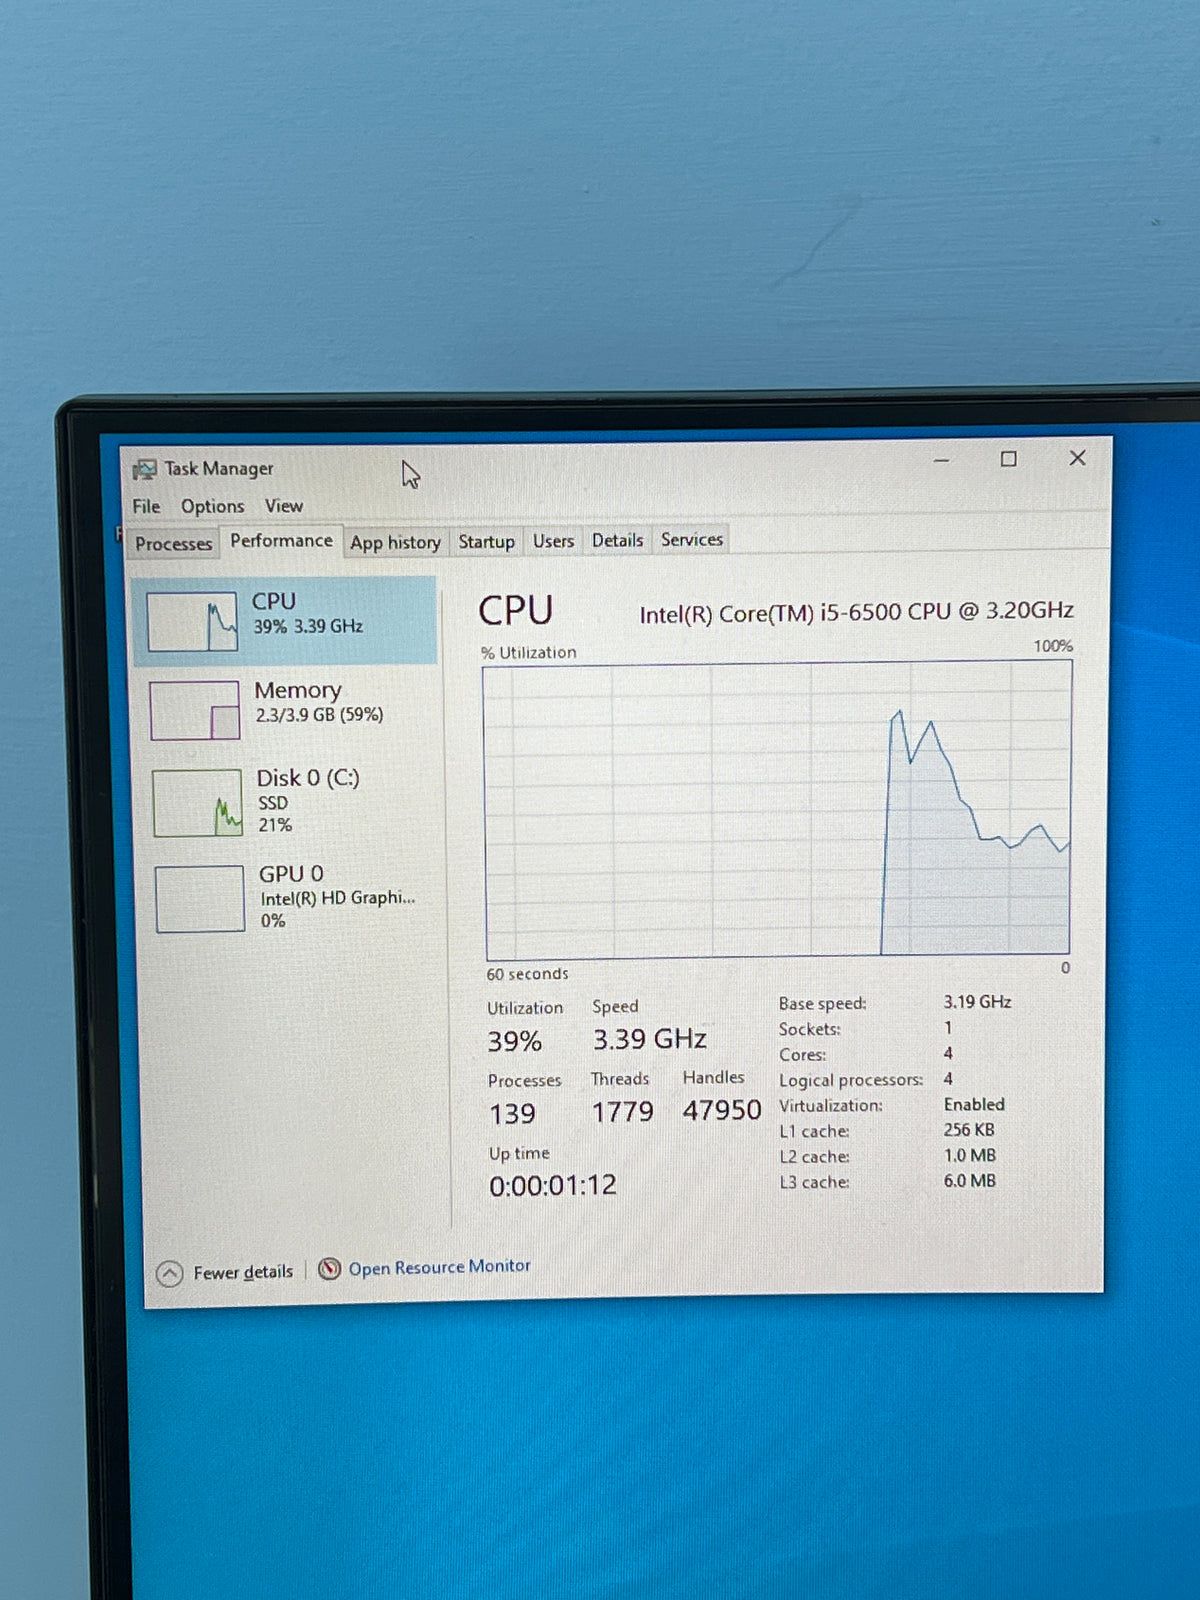
Task: Select the Disk 0 mini graph thumbnail
Action: (x=198, y=802)
